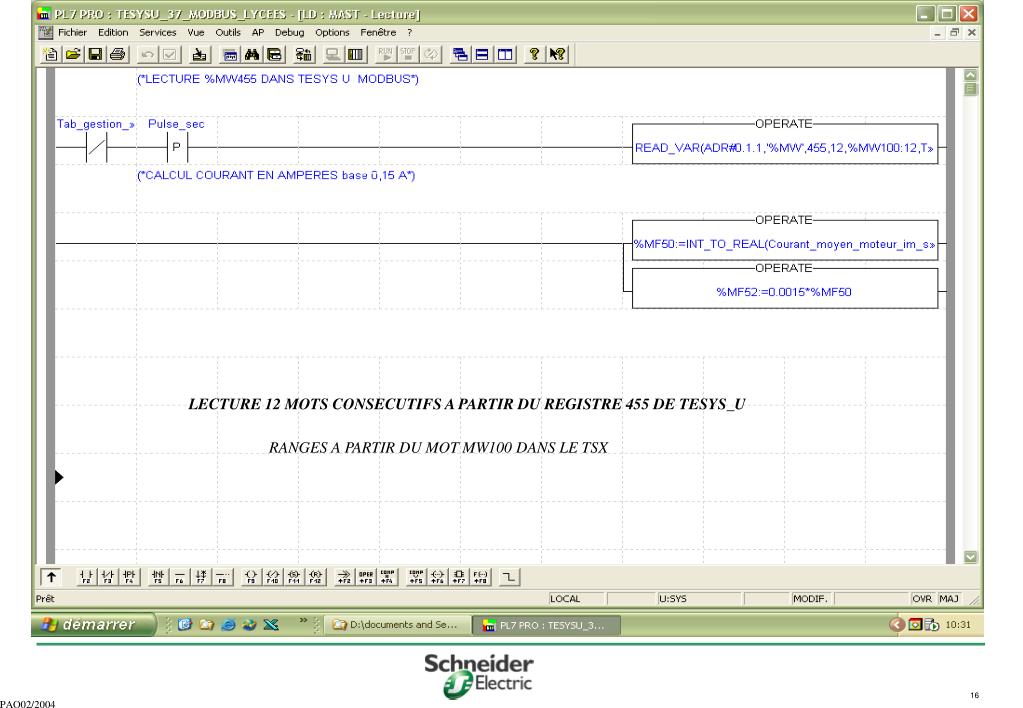Viewport: 1023px width, 708px height.
Task: Tile windows horizontally with toolbar icon
Action: [482, 55]
